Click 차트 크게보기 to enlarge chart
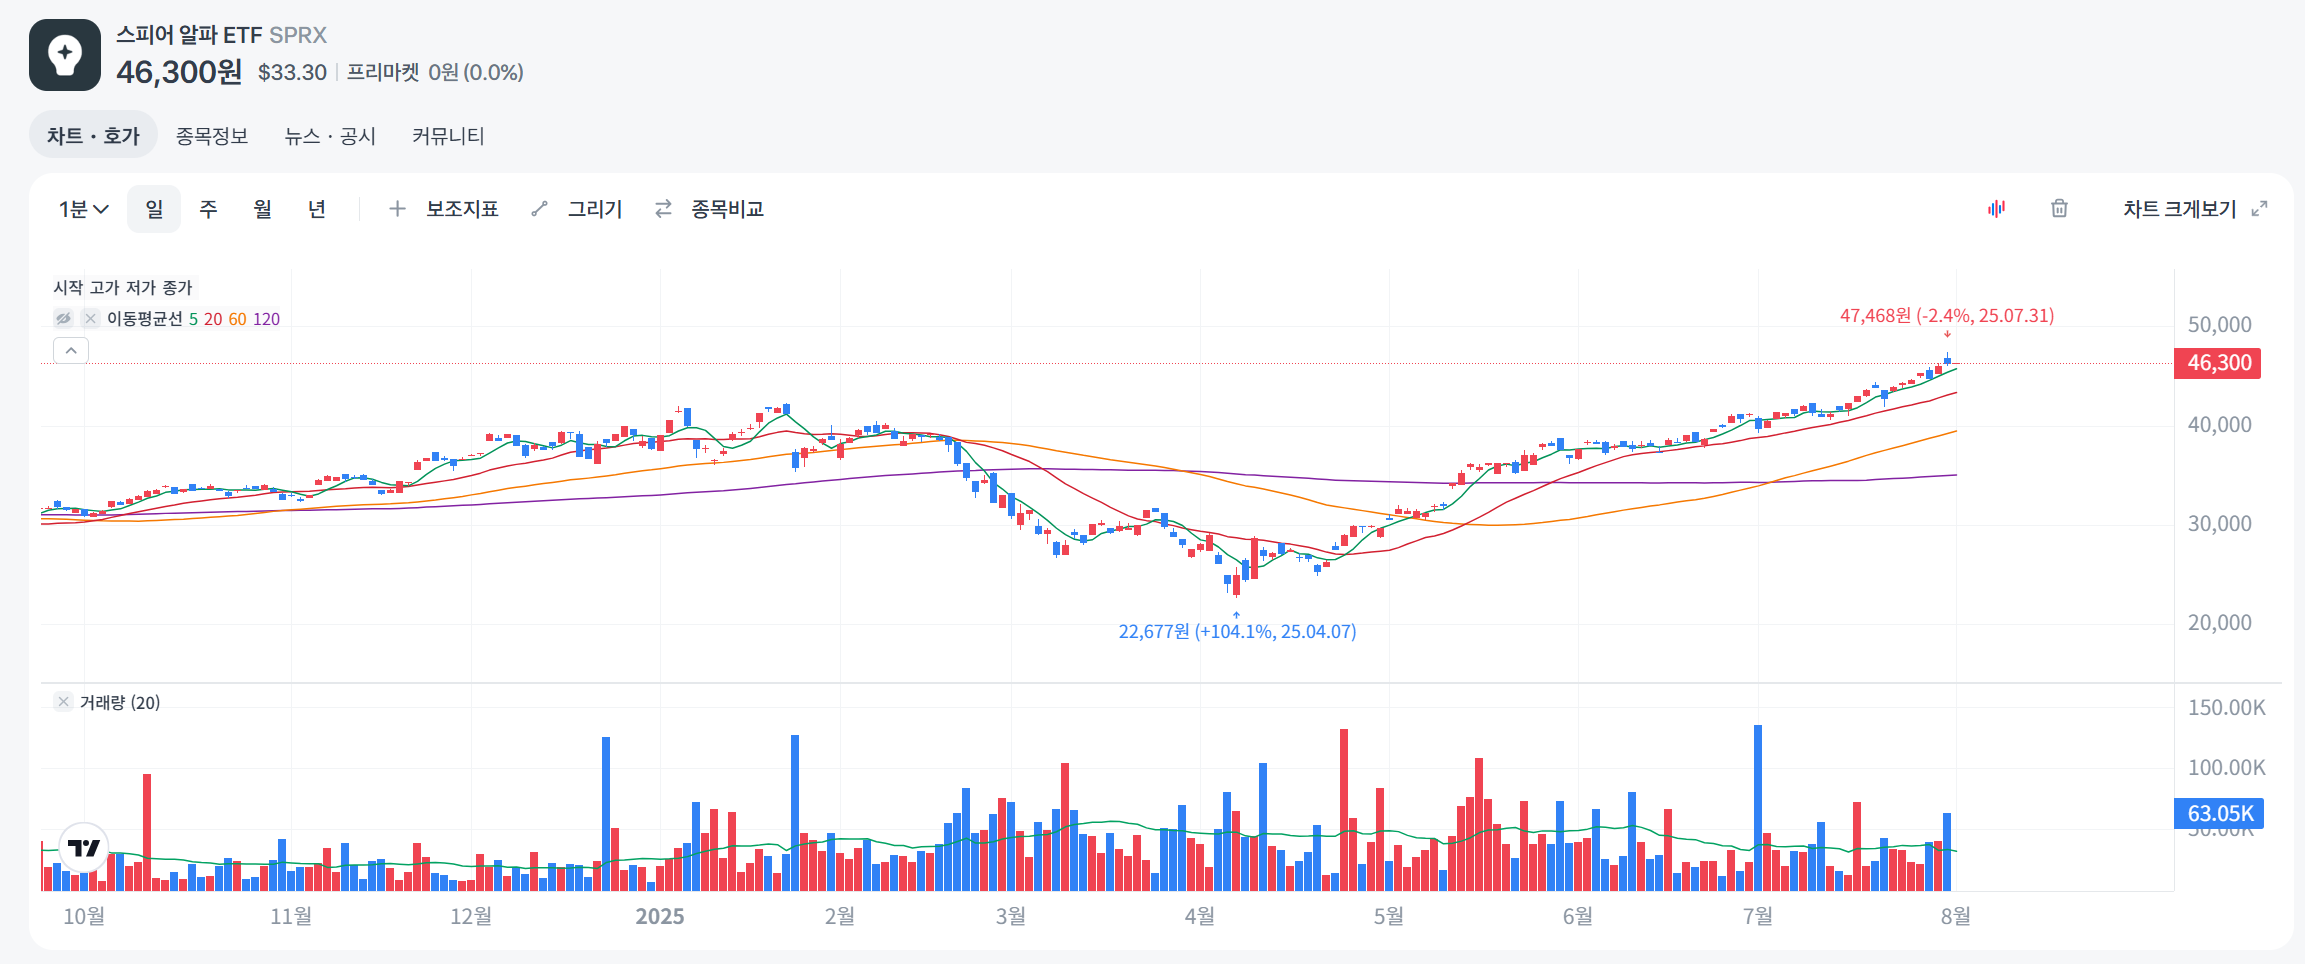The image size is (2305, 964). [x=2180, y=209]
